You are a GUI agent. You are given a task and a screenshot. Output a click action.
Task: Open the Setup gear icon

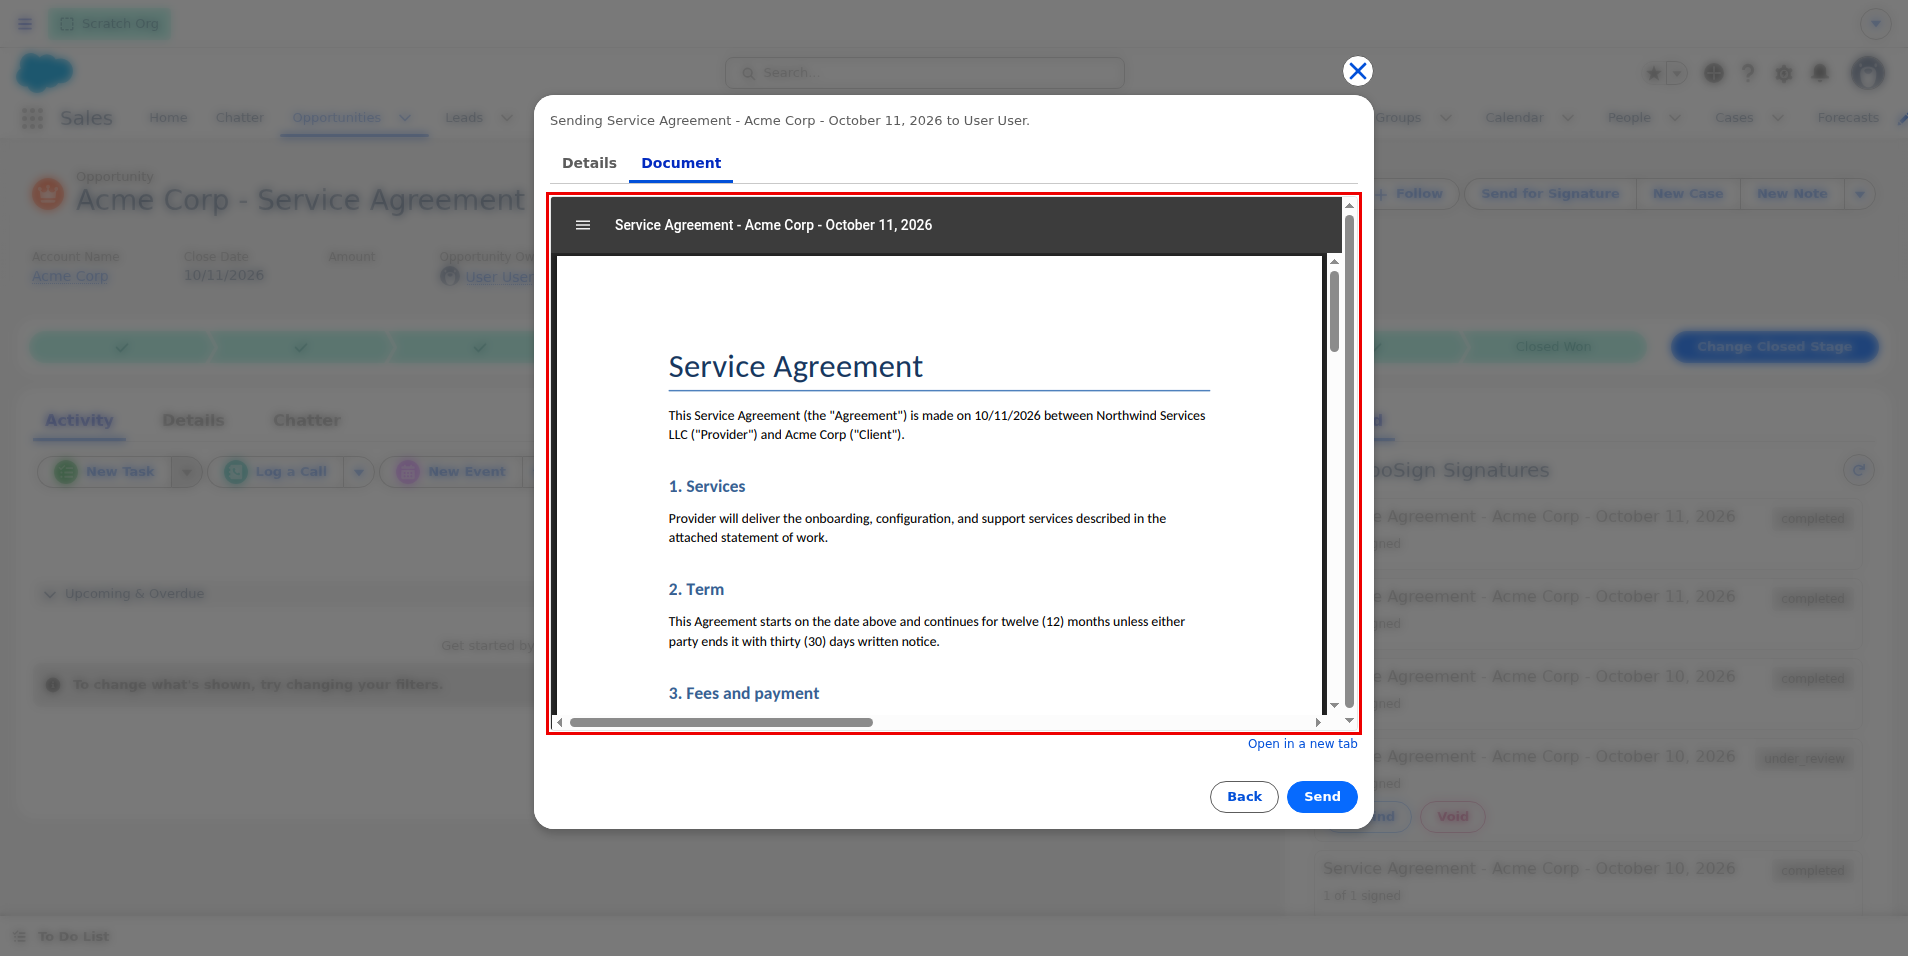[1784, 73]
